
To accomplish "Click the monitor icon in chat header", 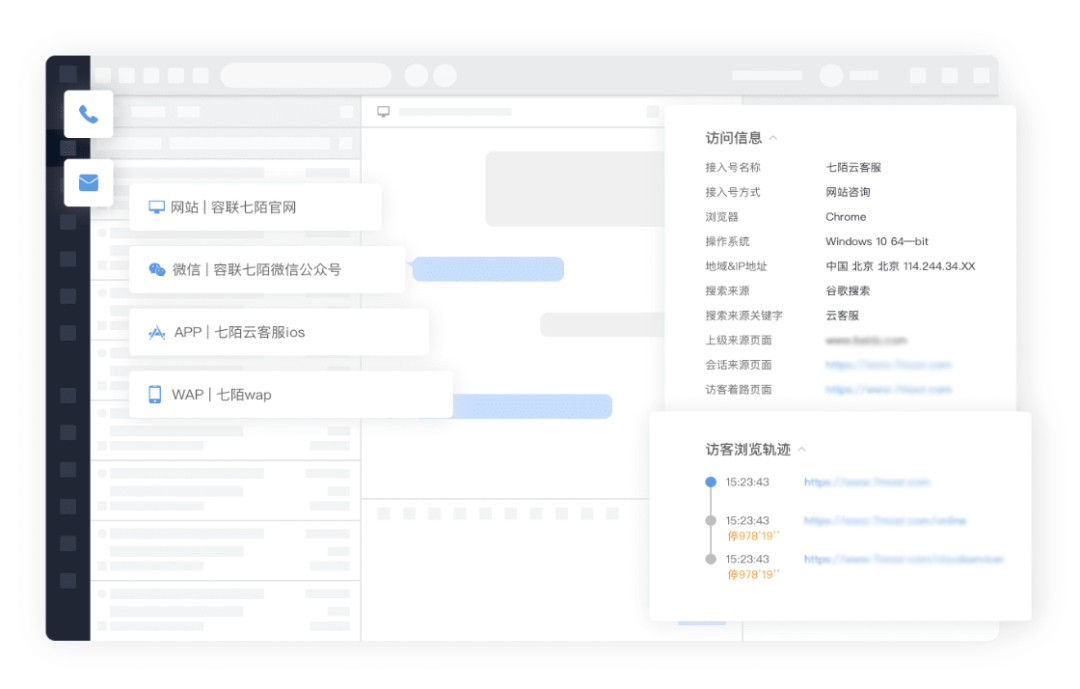I will point(384,112).
